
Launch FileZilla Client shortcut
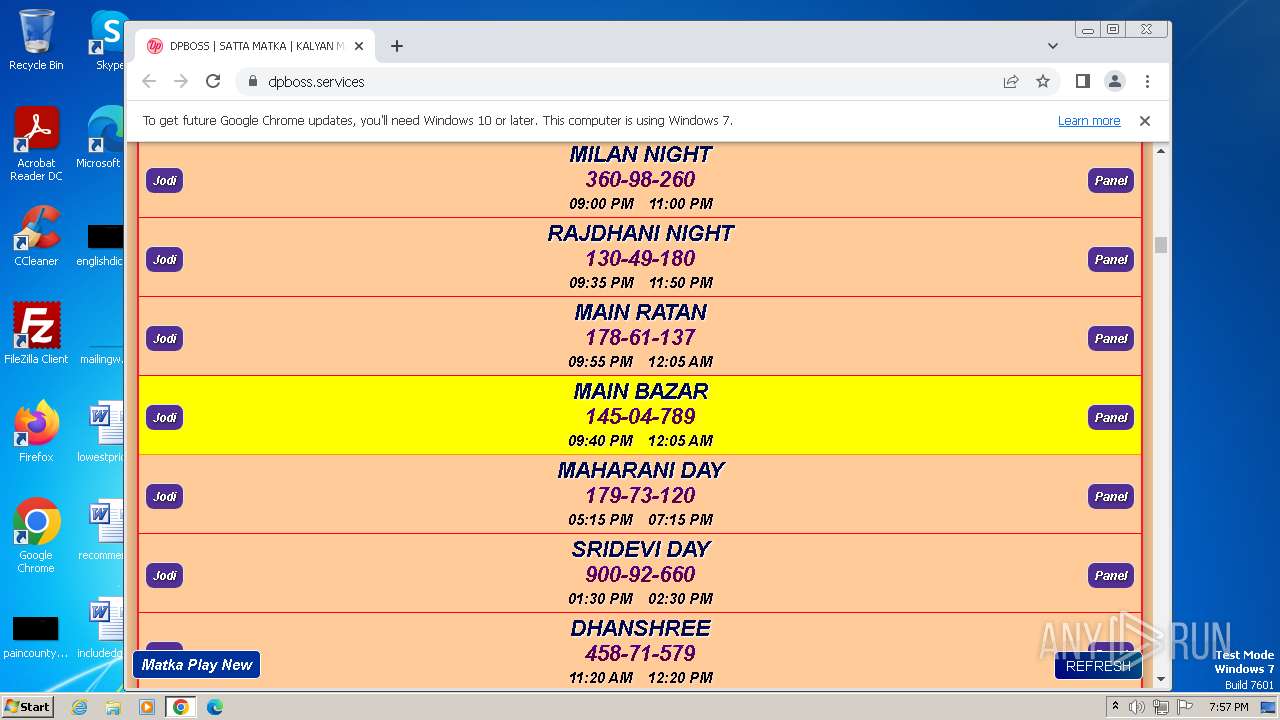point(36,334)
